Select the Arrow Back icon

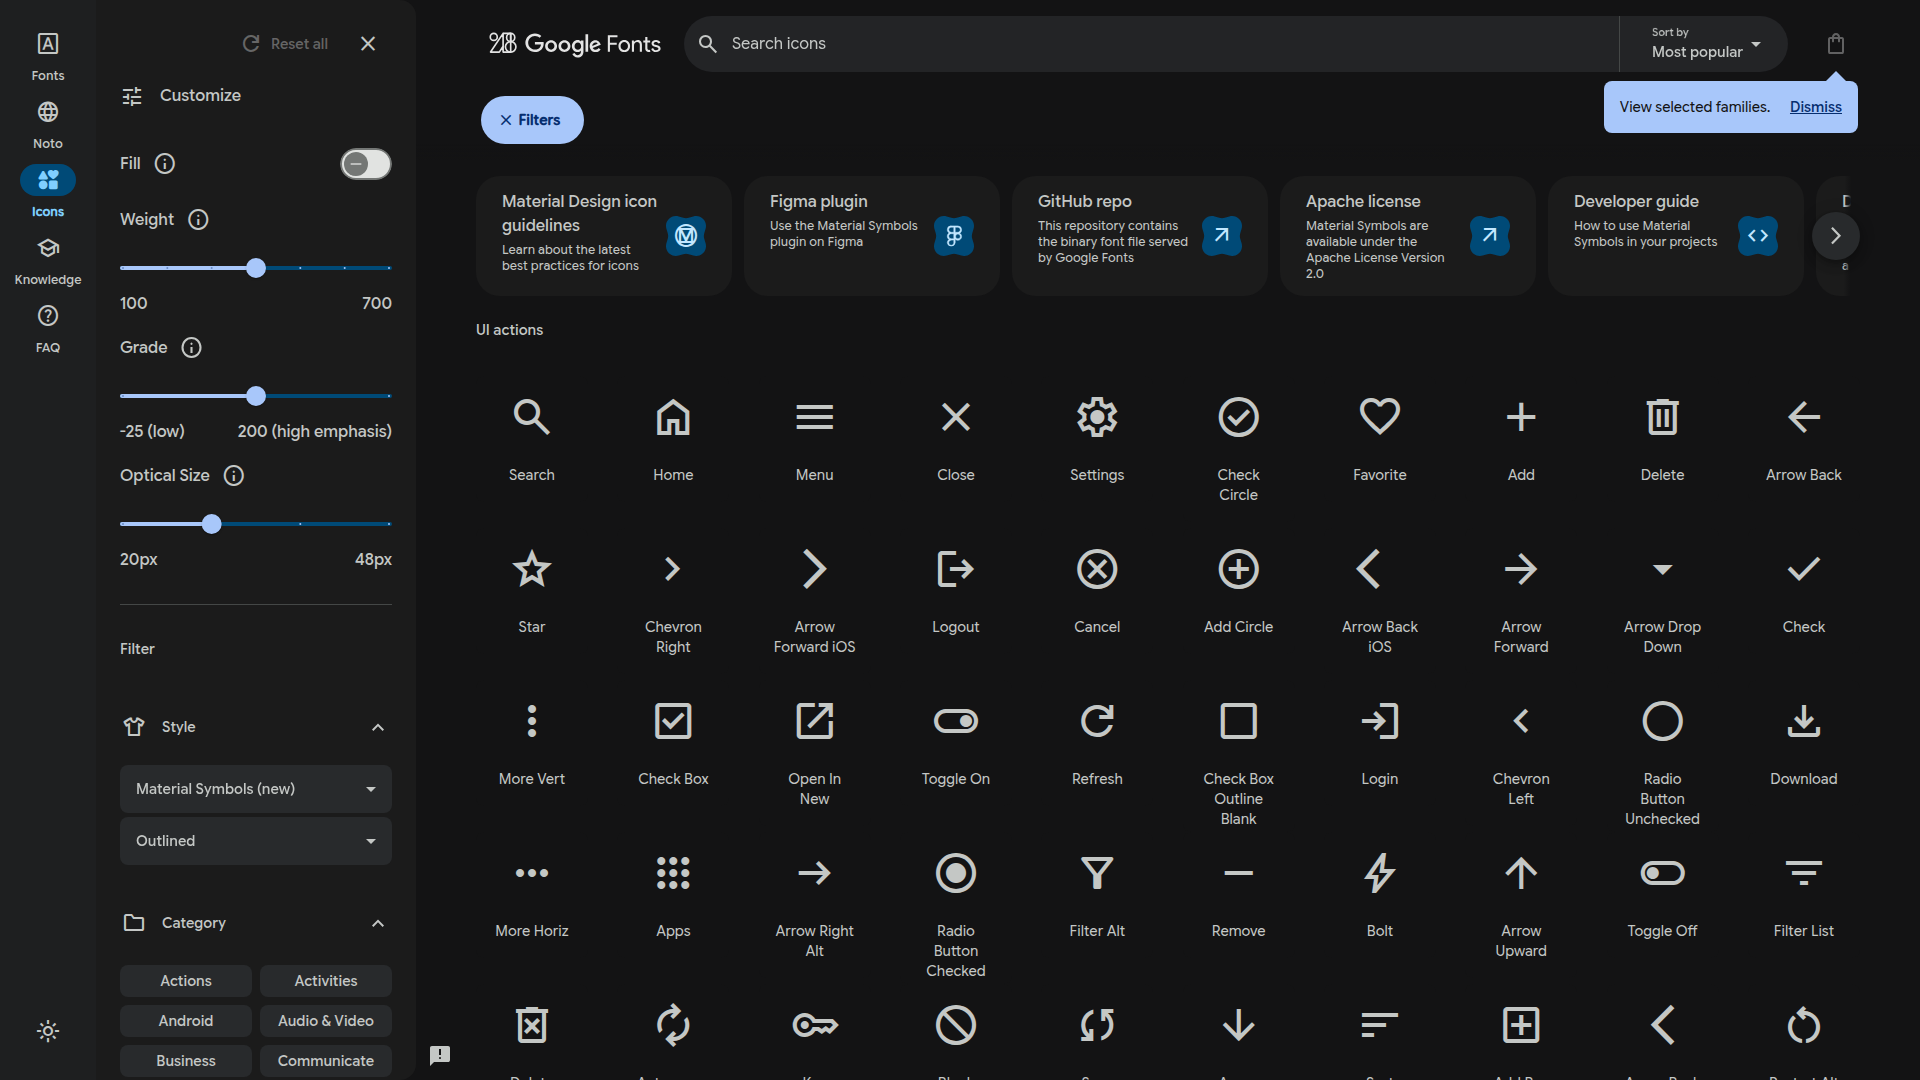point(1804,417)
